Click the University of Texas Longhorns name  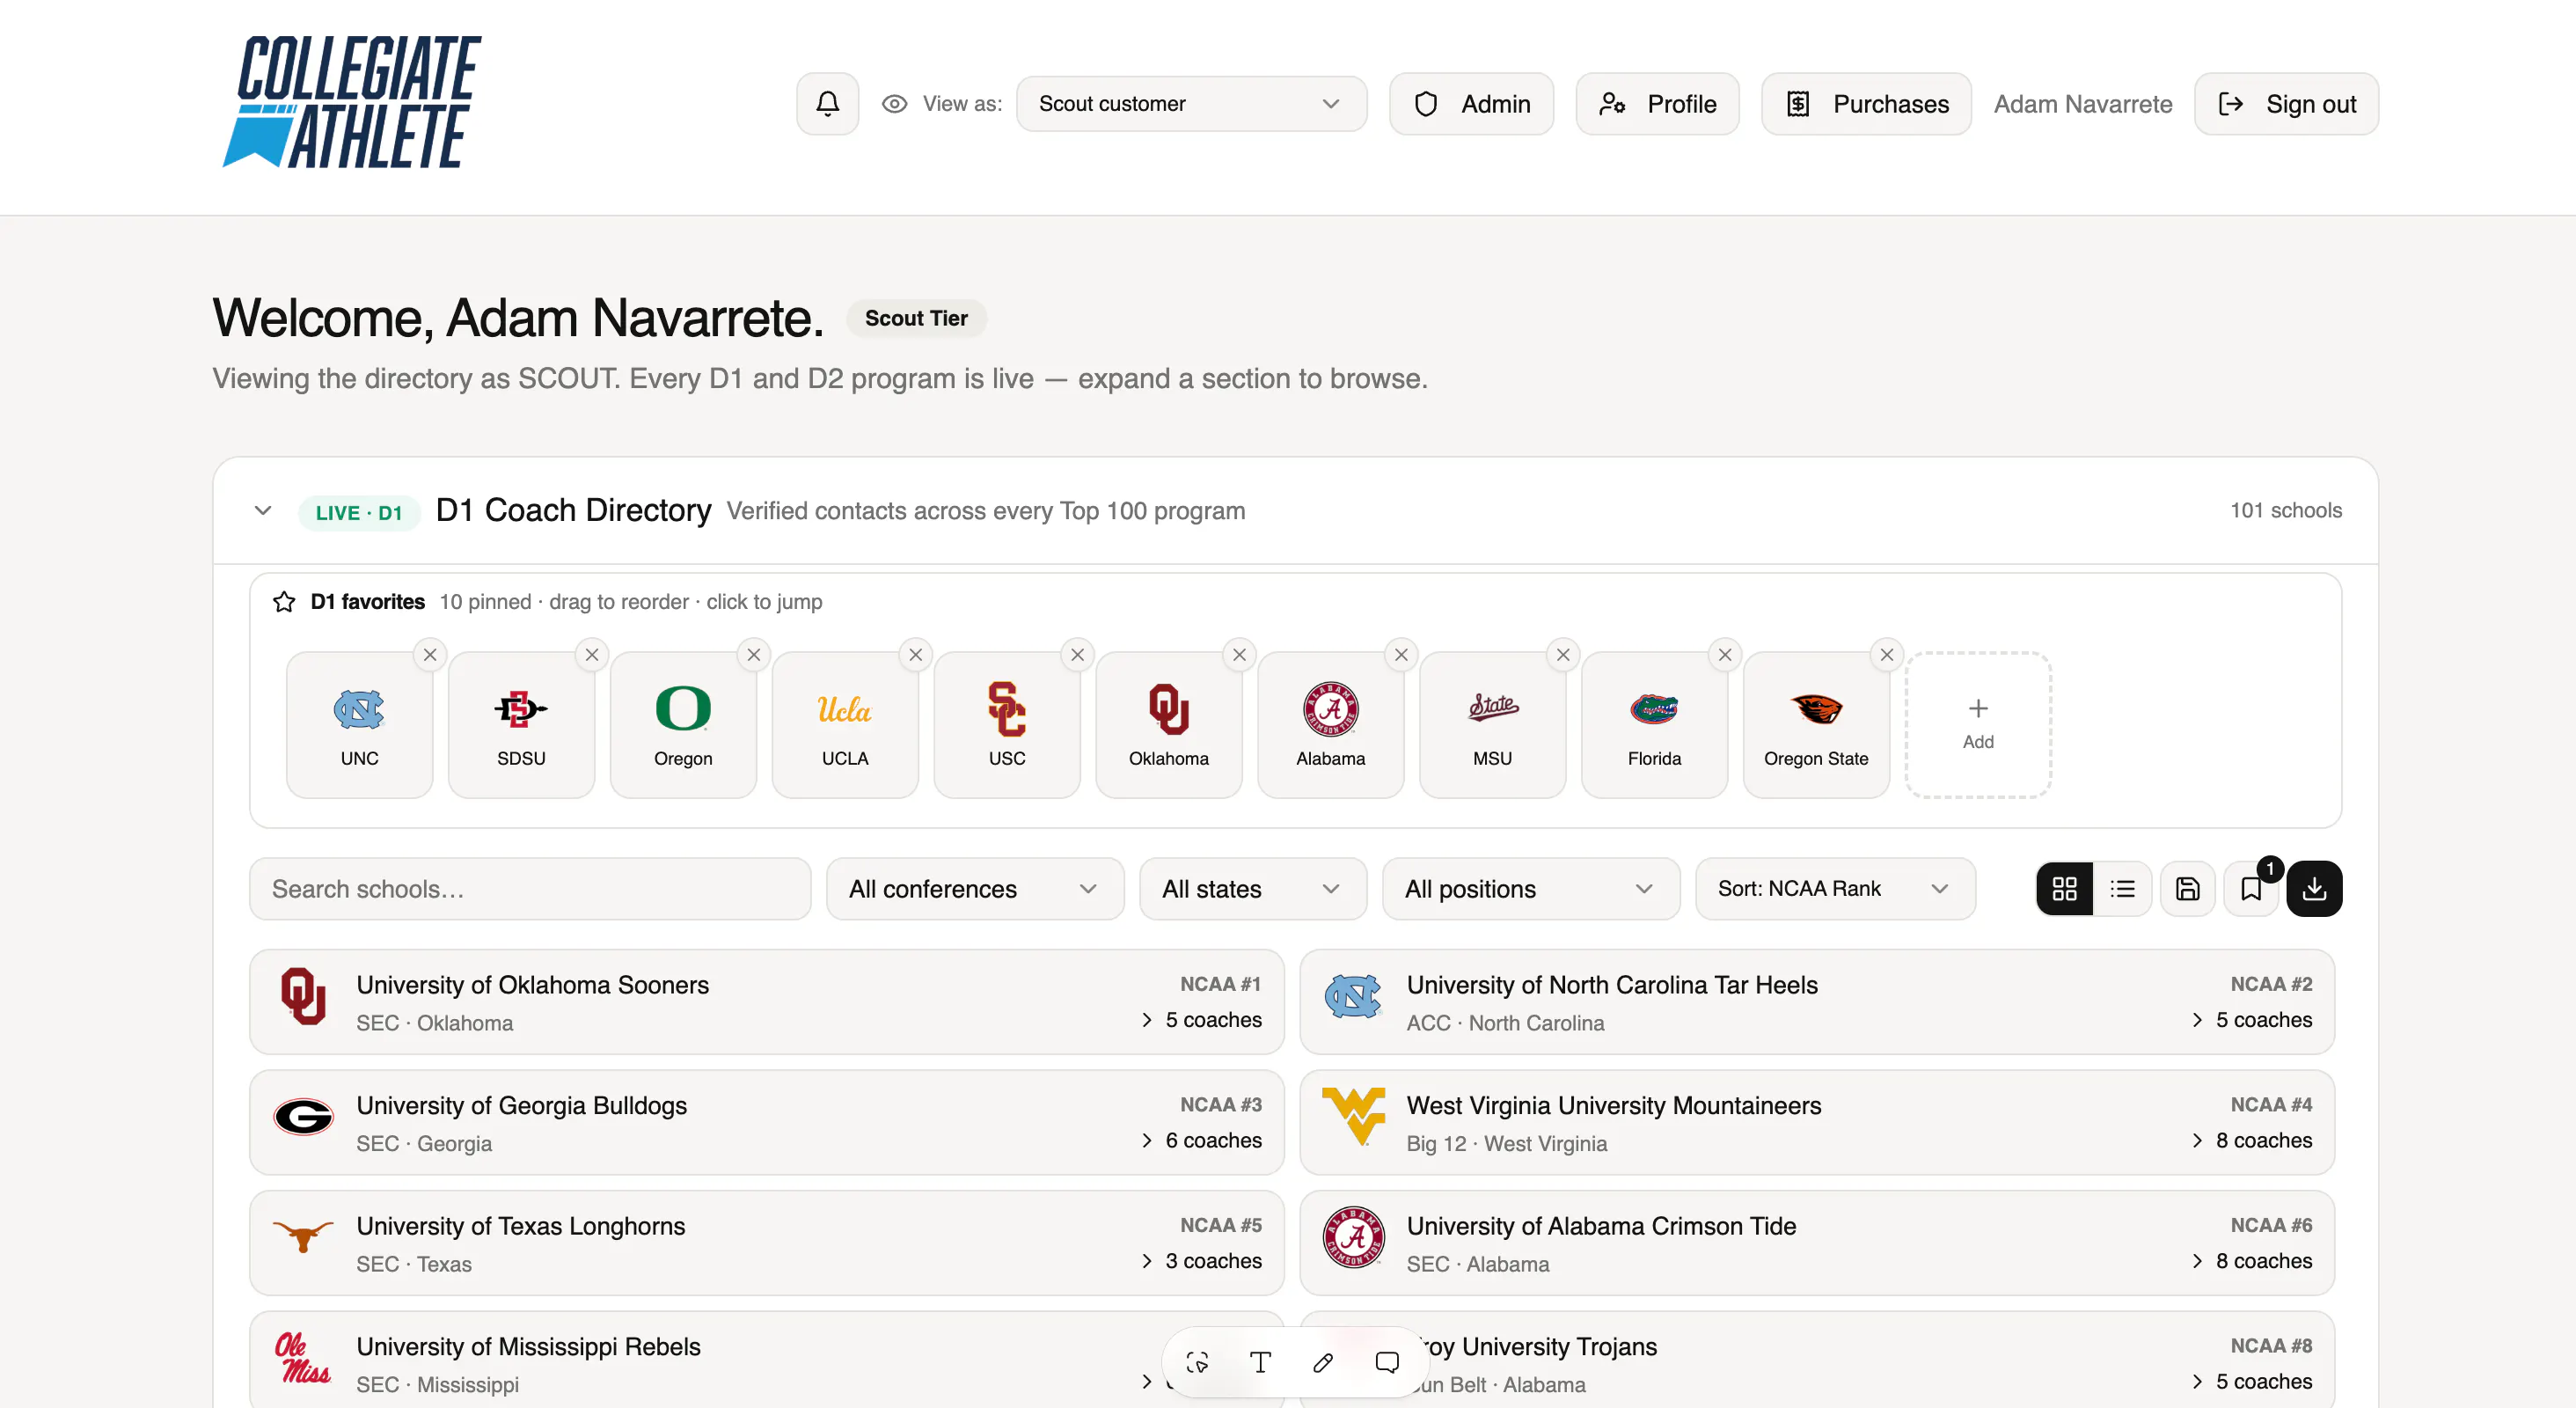pyautogui.click(x=521, y=1227)
